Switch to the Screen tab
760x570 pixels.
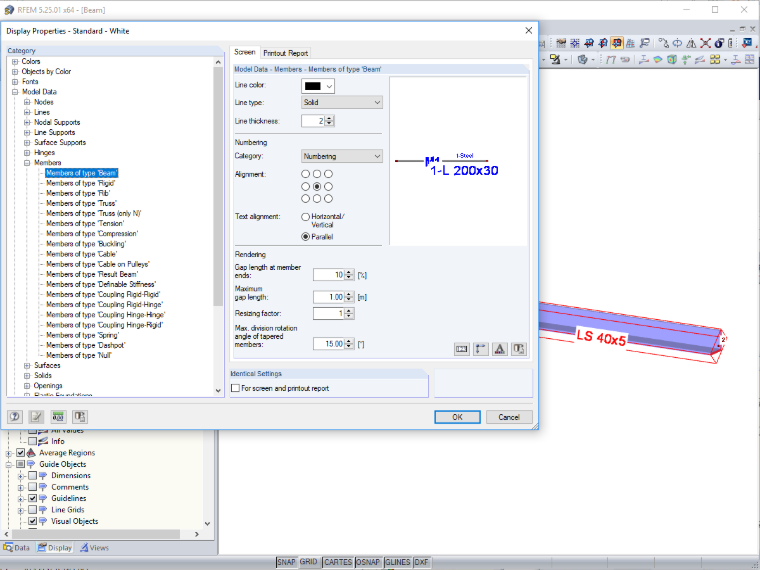[x=245, y=52]
